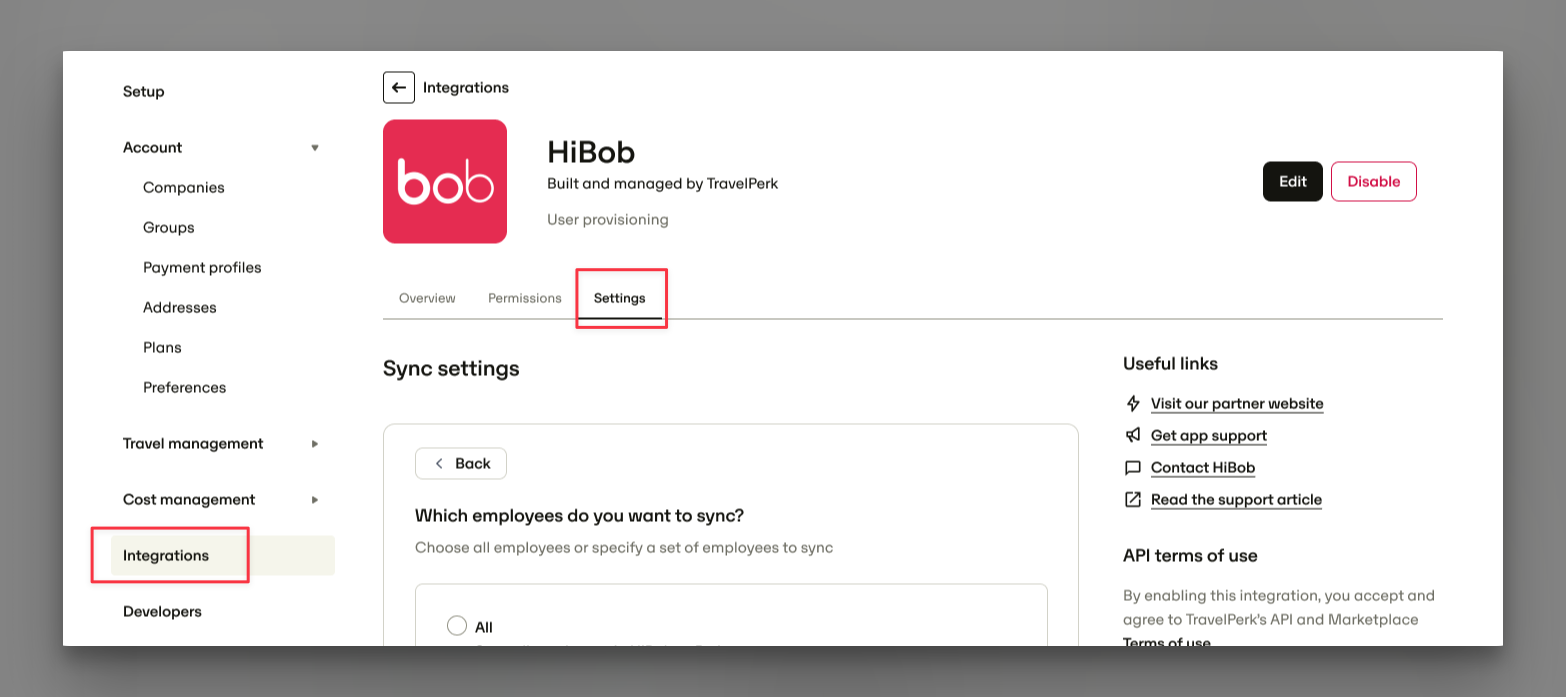Collapse the Account section arrow
Image resolution: width=1566 pixels, height=697 pixels.
[315, 148]
